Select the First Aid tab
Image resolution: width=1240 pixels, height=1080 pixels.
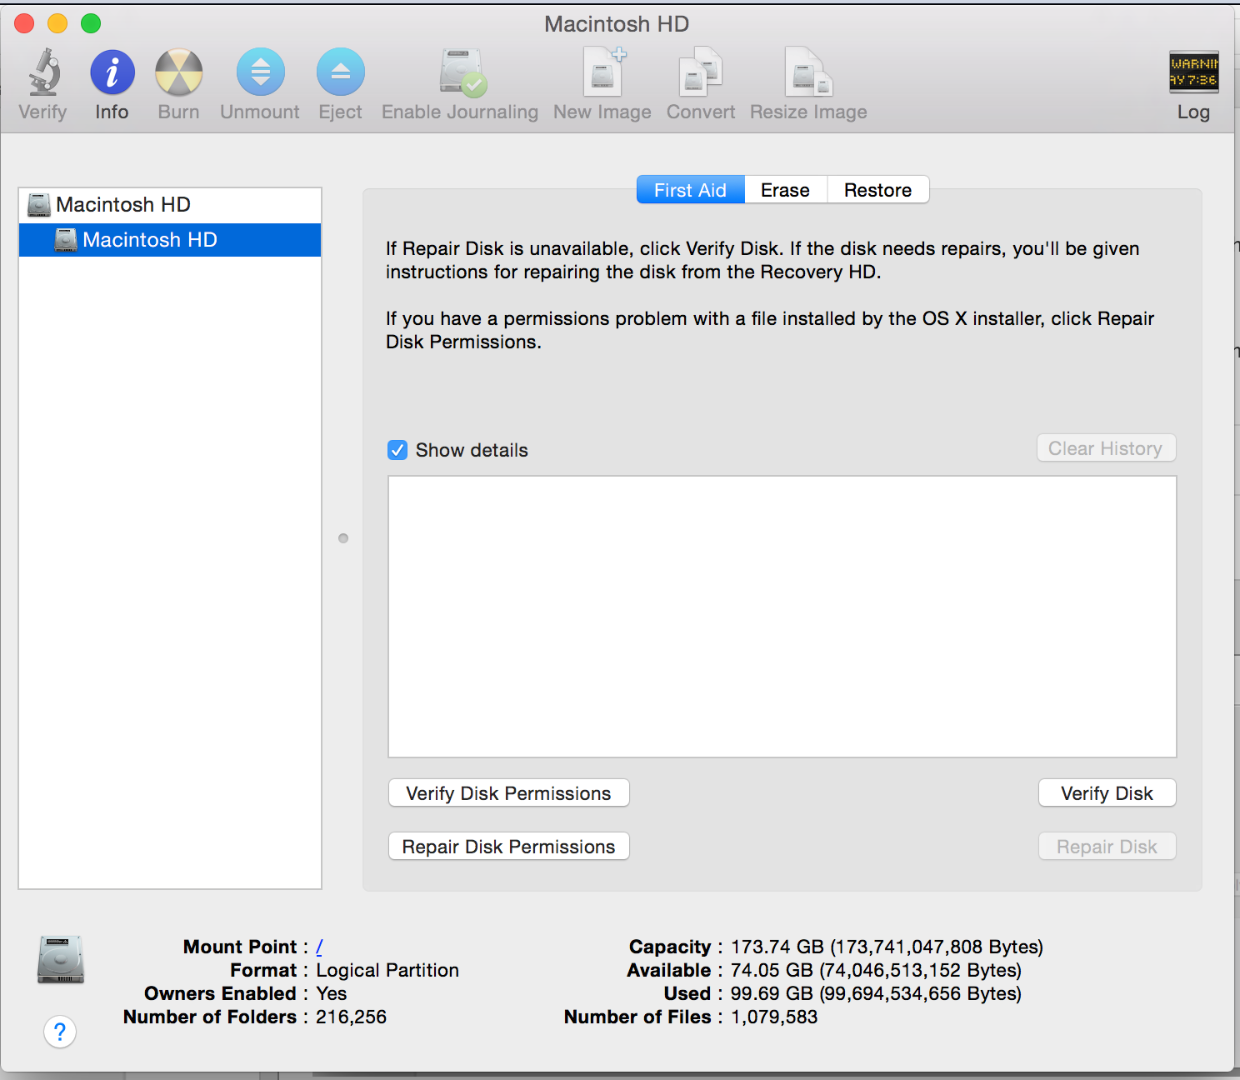click(x=690, y=189)
